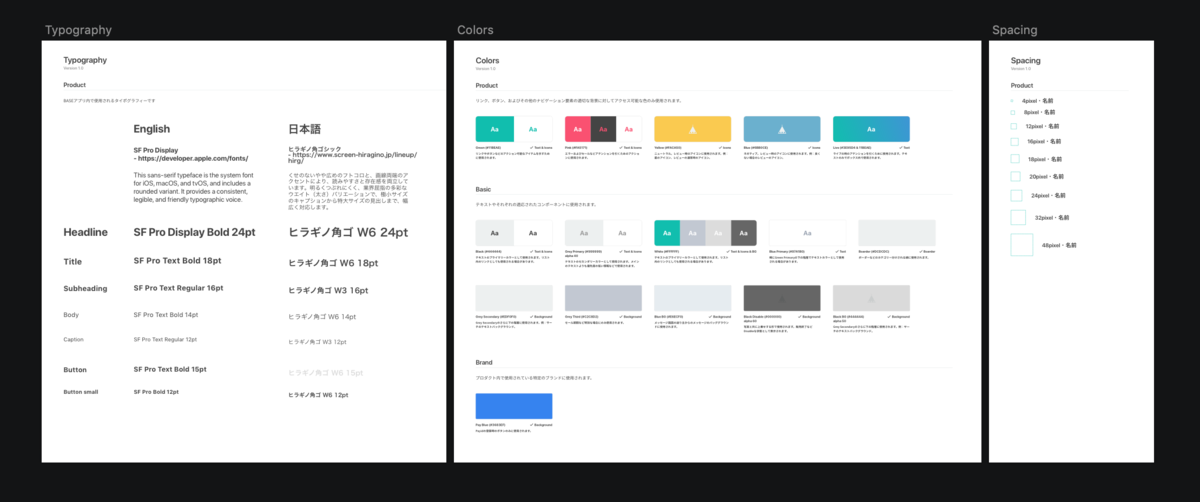Select 'SF Pro Text Bold 15pt' button sample
This screenshot has width=1200, height=502.
170,369
